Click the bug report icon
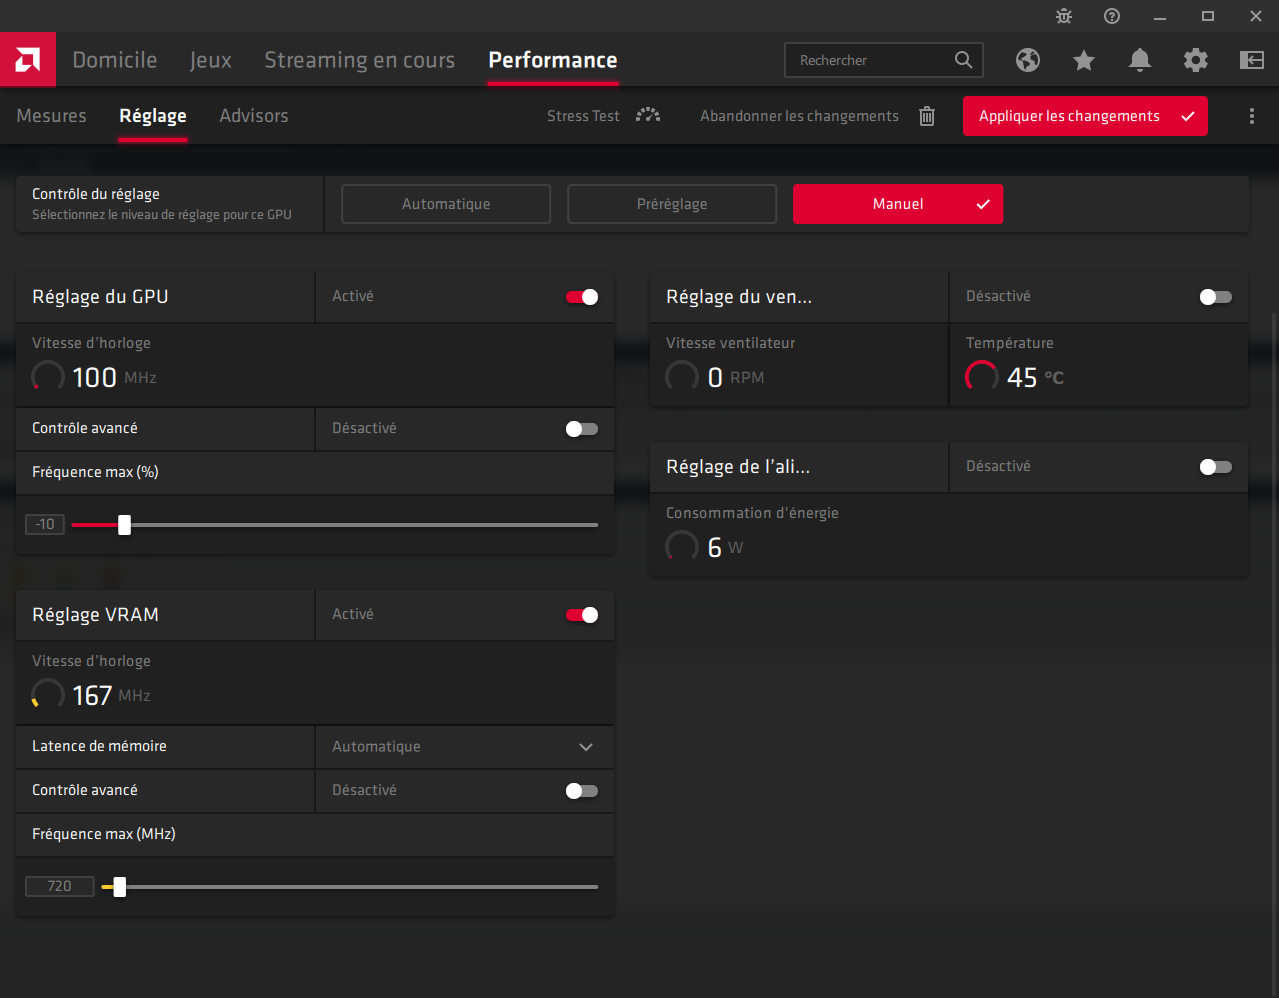Viewport: 1279px width, 998px height. click(1064, 16)
